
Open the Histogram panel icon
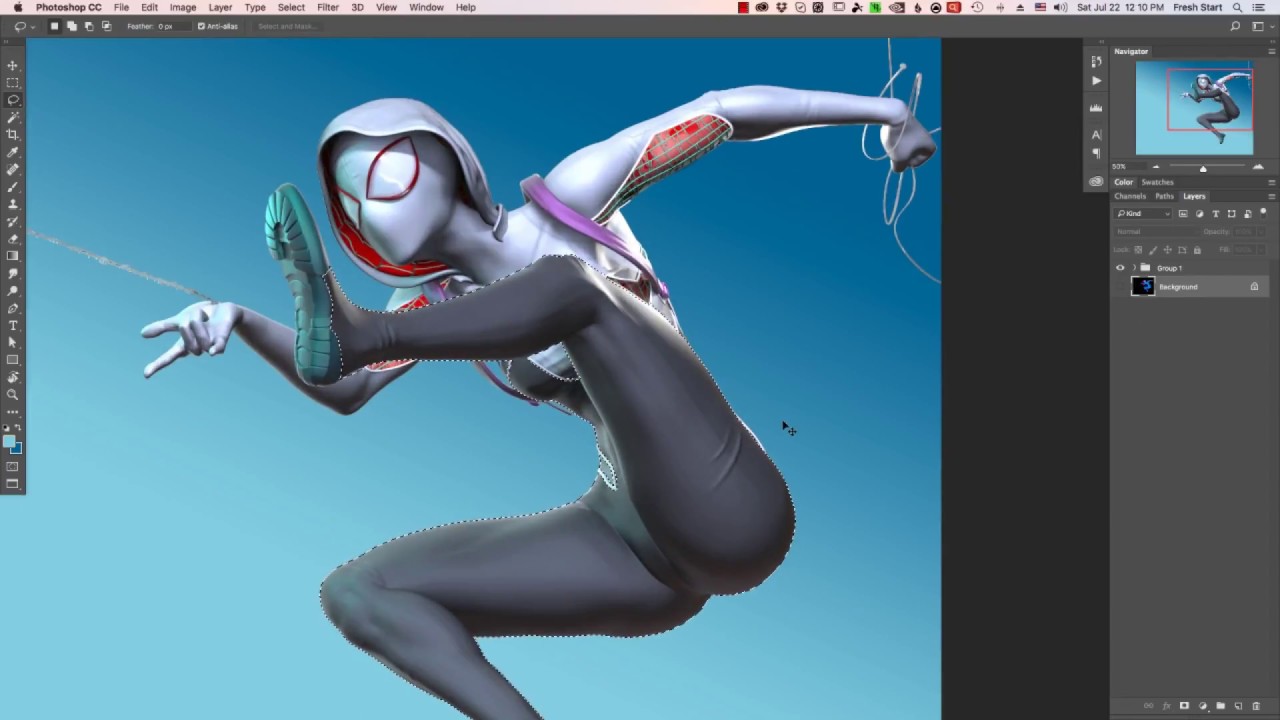1096,108
